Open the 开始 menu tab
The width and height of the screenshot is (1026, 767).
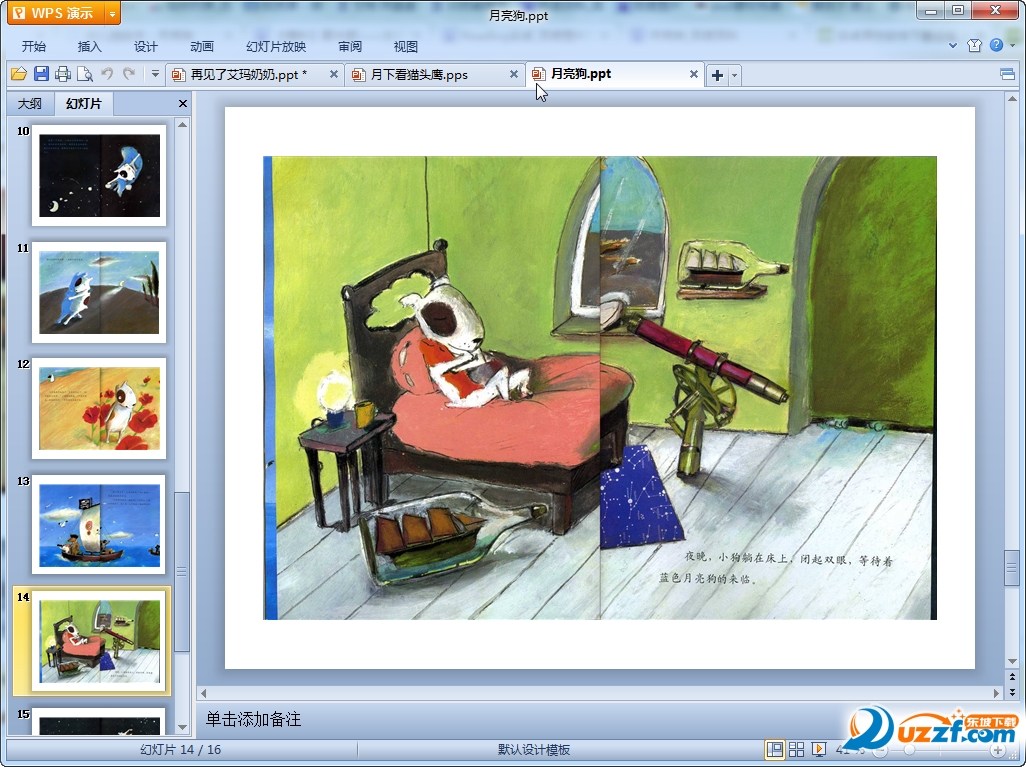coord(33,46)
